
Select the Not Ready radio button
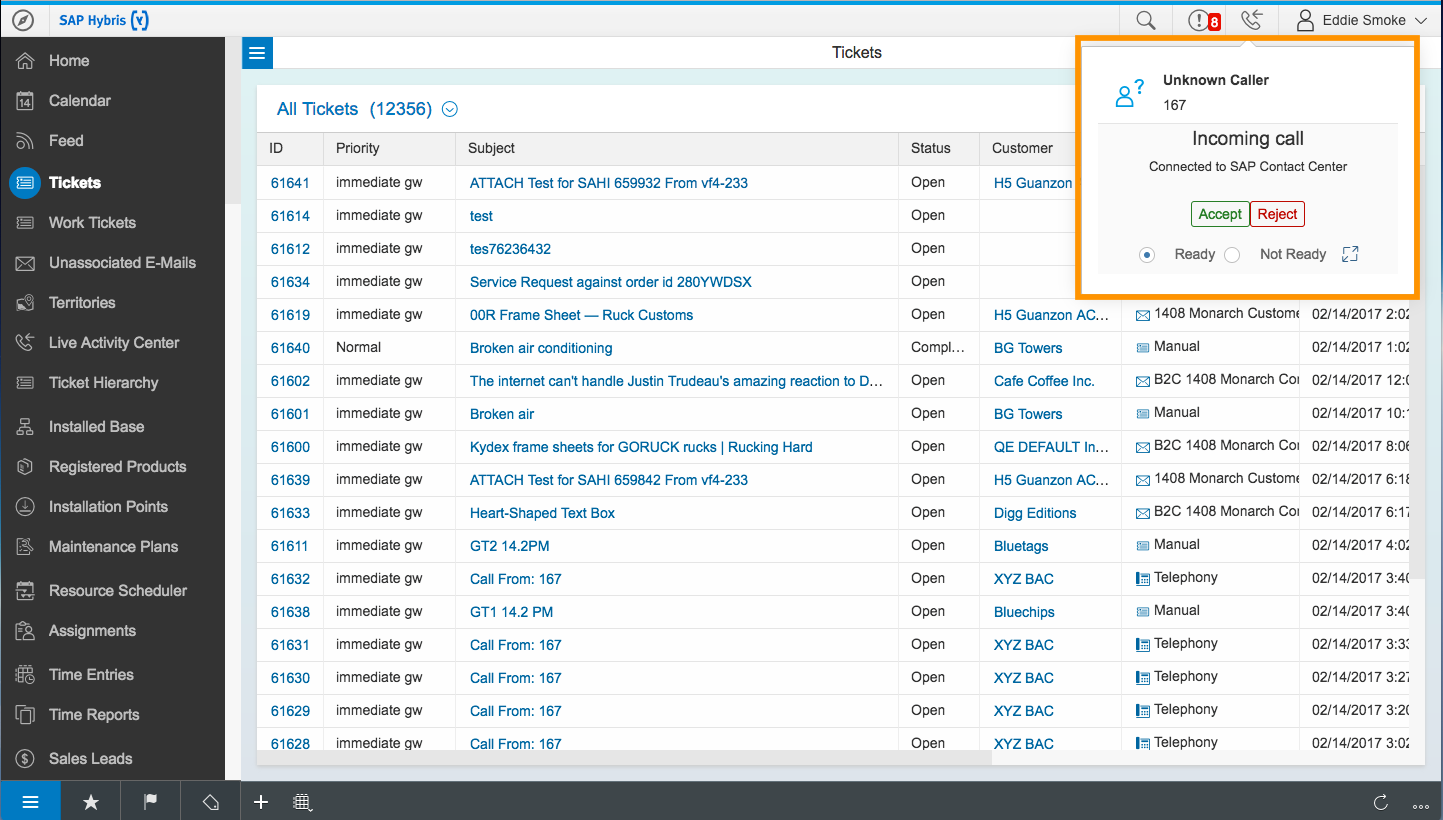[x=1232, y=255]
